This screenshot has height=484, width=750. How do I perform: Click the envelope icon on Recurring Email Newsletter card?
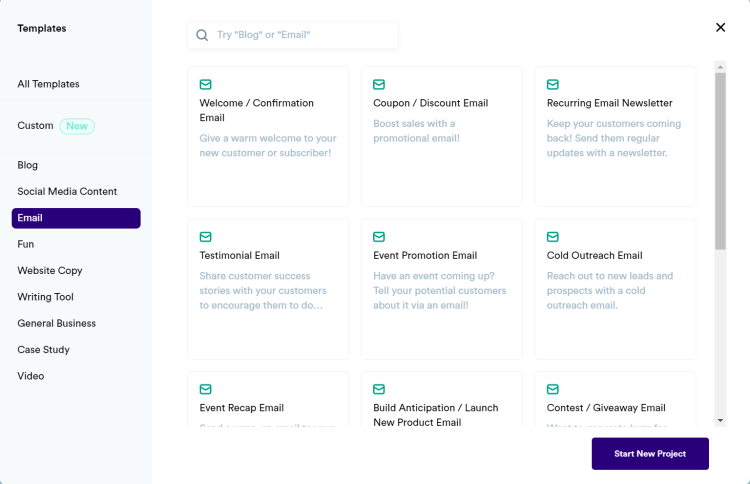[x=552, y=85]
